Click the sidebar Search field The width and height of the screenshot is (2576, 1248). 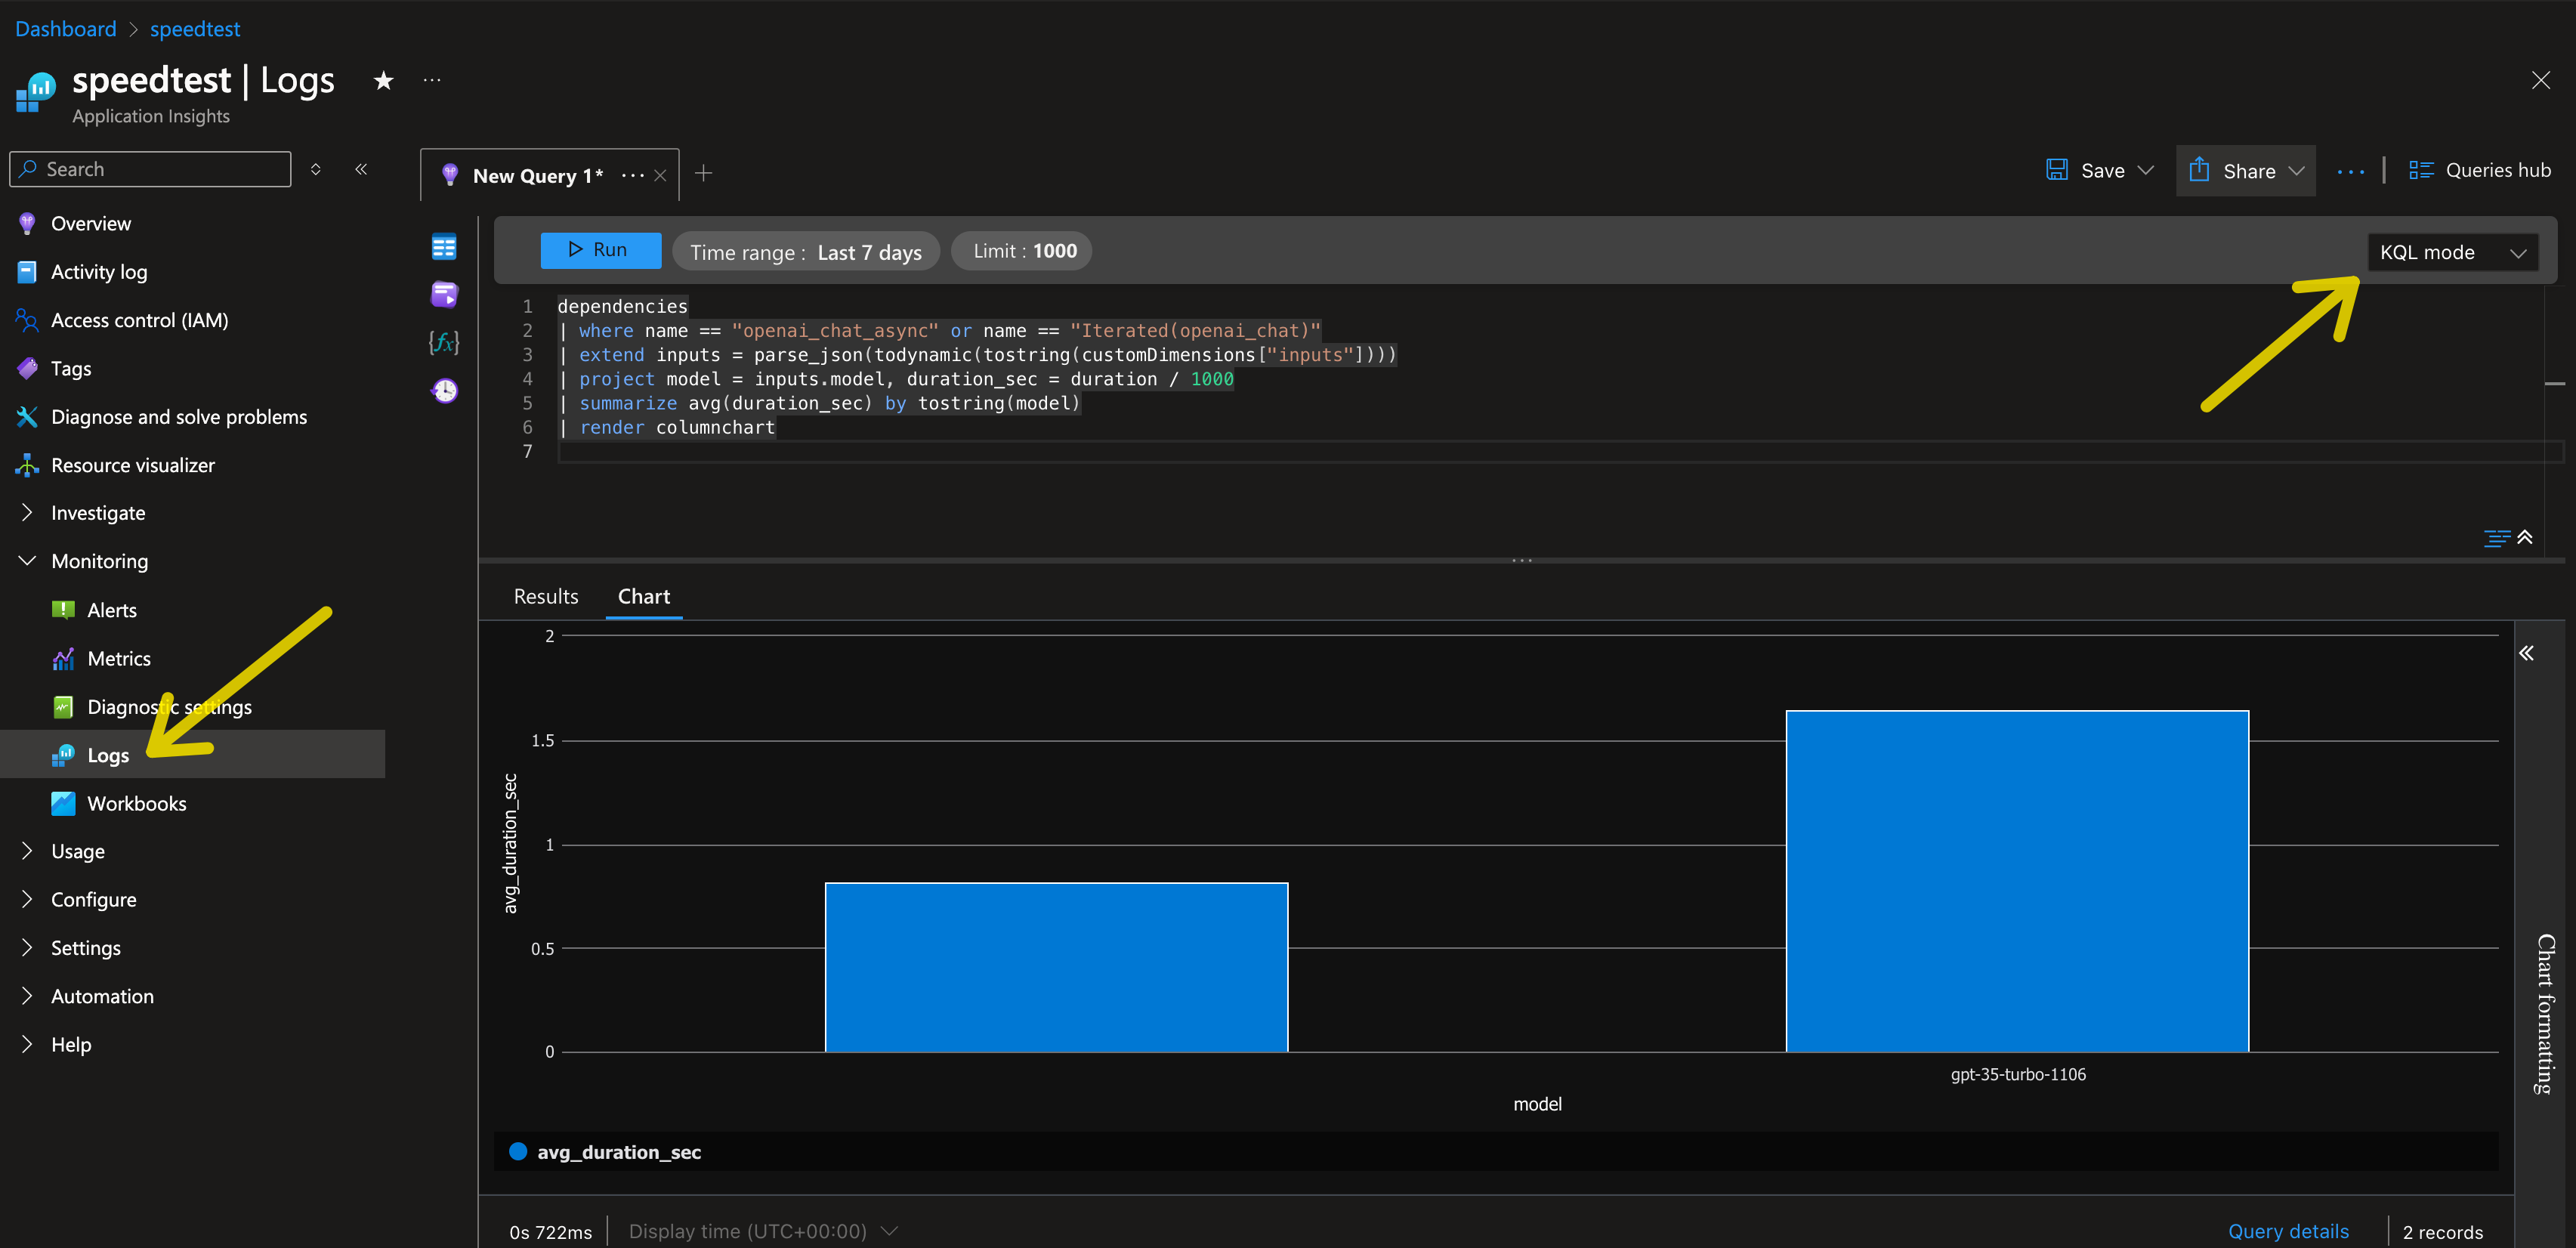pos(150,169)
